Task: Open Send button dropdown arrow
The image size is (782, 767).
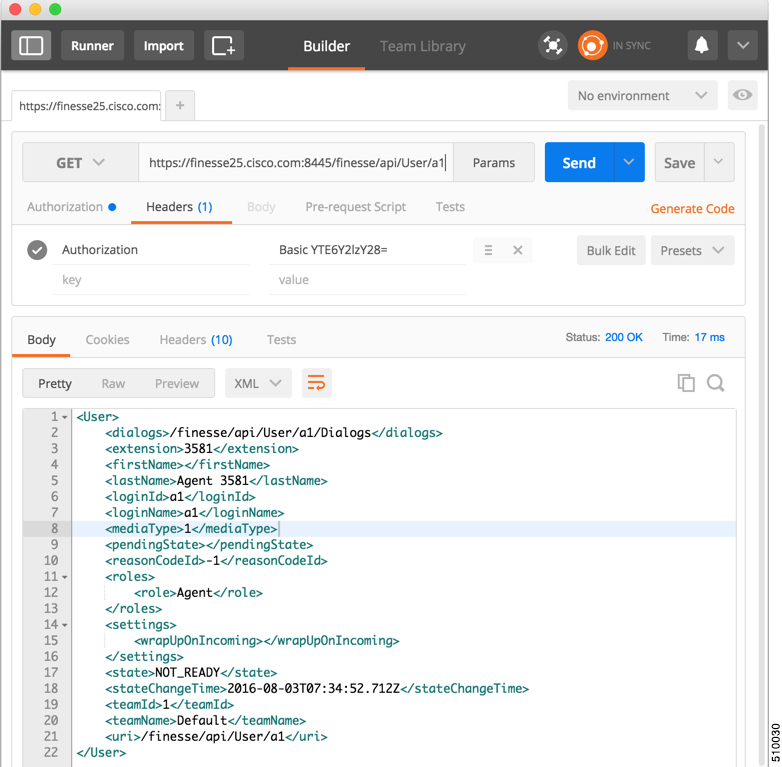Action: point(629,162)
